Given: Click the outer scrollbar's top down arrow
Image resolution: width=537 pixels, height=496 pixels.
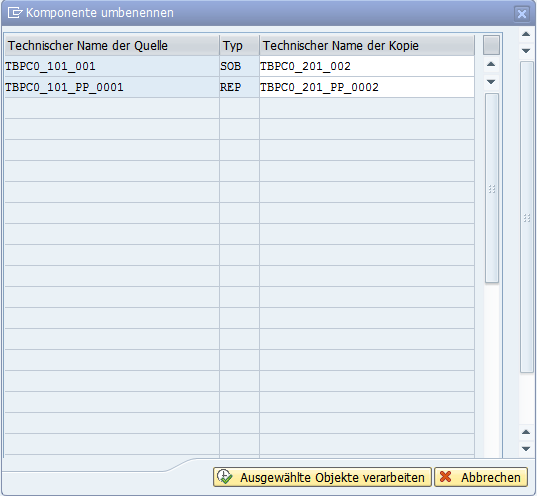Looking at the screenshot, I should pos(526,51).
